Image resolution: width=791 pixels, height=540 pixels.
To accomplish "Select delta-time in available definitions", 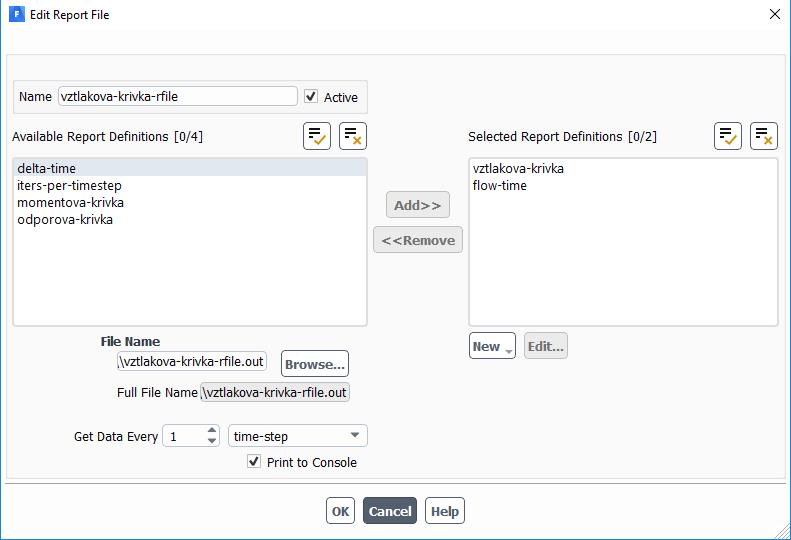I will pyautogui.click(x=190, y=168).
